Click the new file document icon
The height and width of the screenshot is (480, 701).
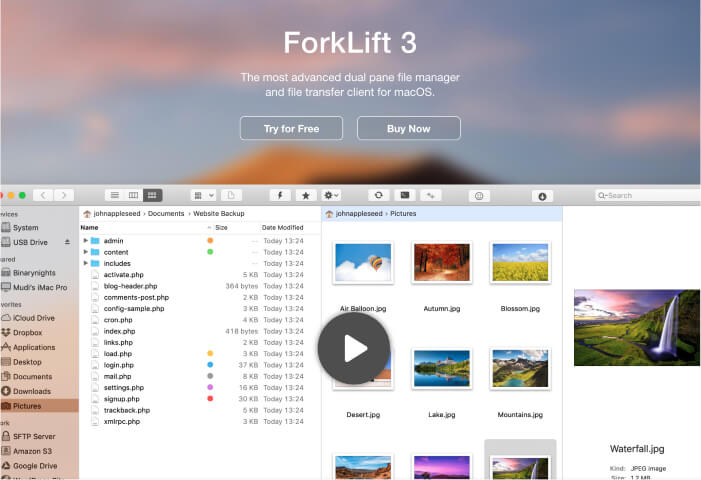pyautogui.click(x=231, y=195)
